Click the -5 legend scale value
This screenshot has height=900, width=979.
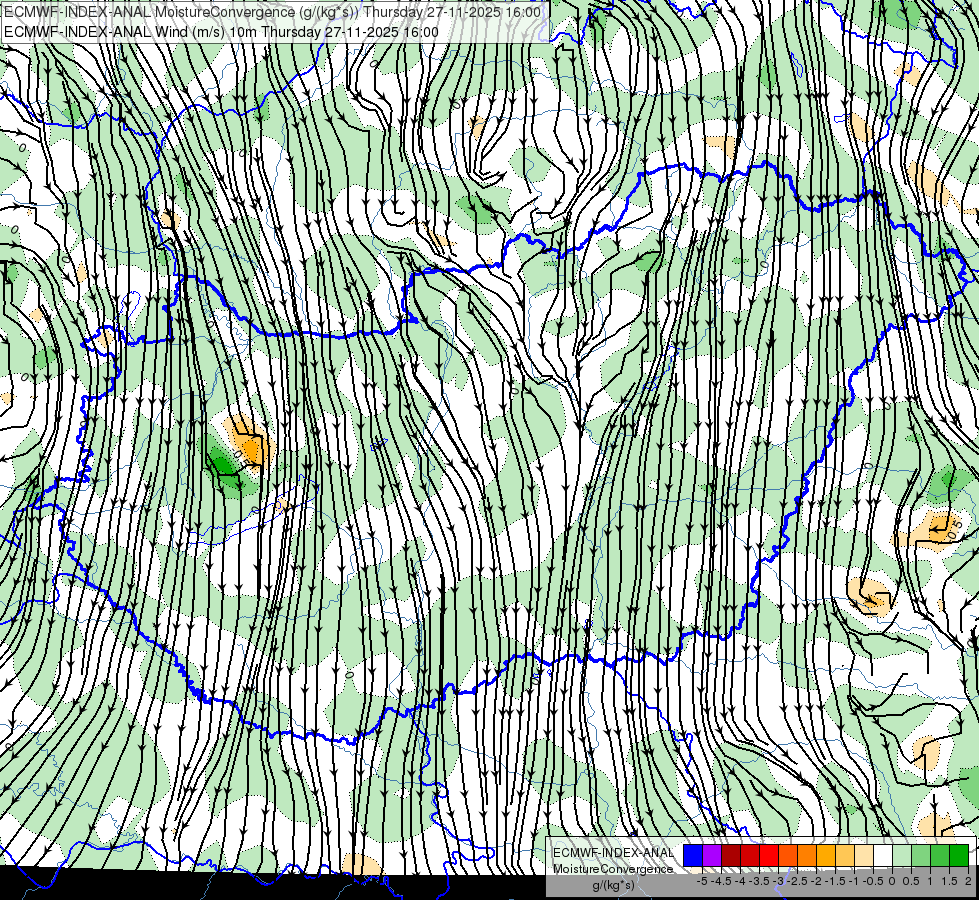701,881
